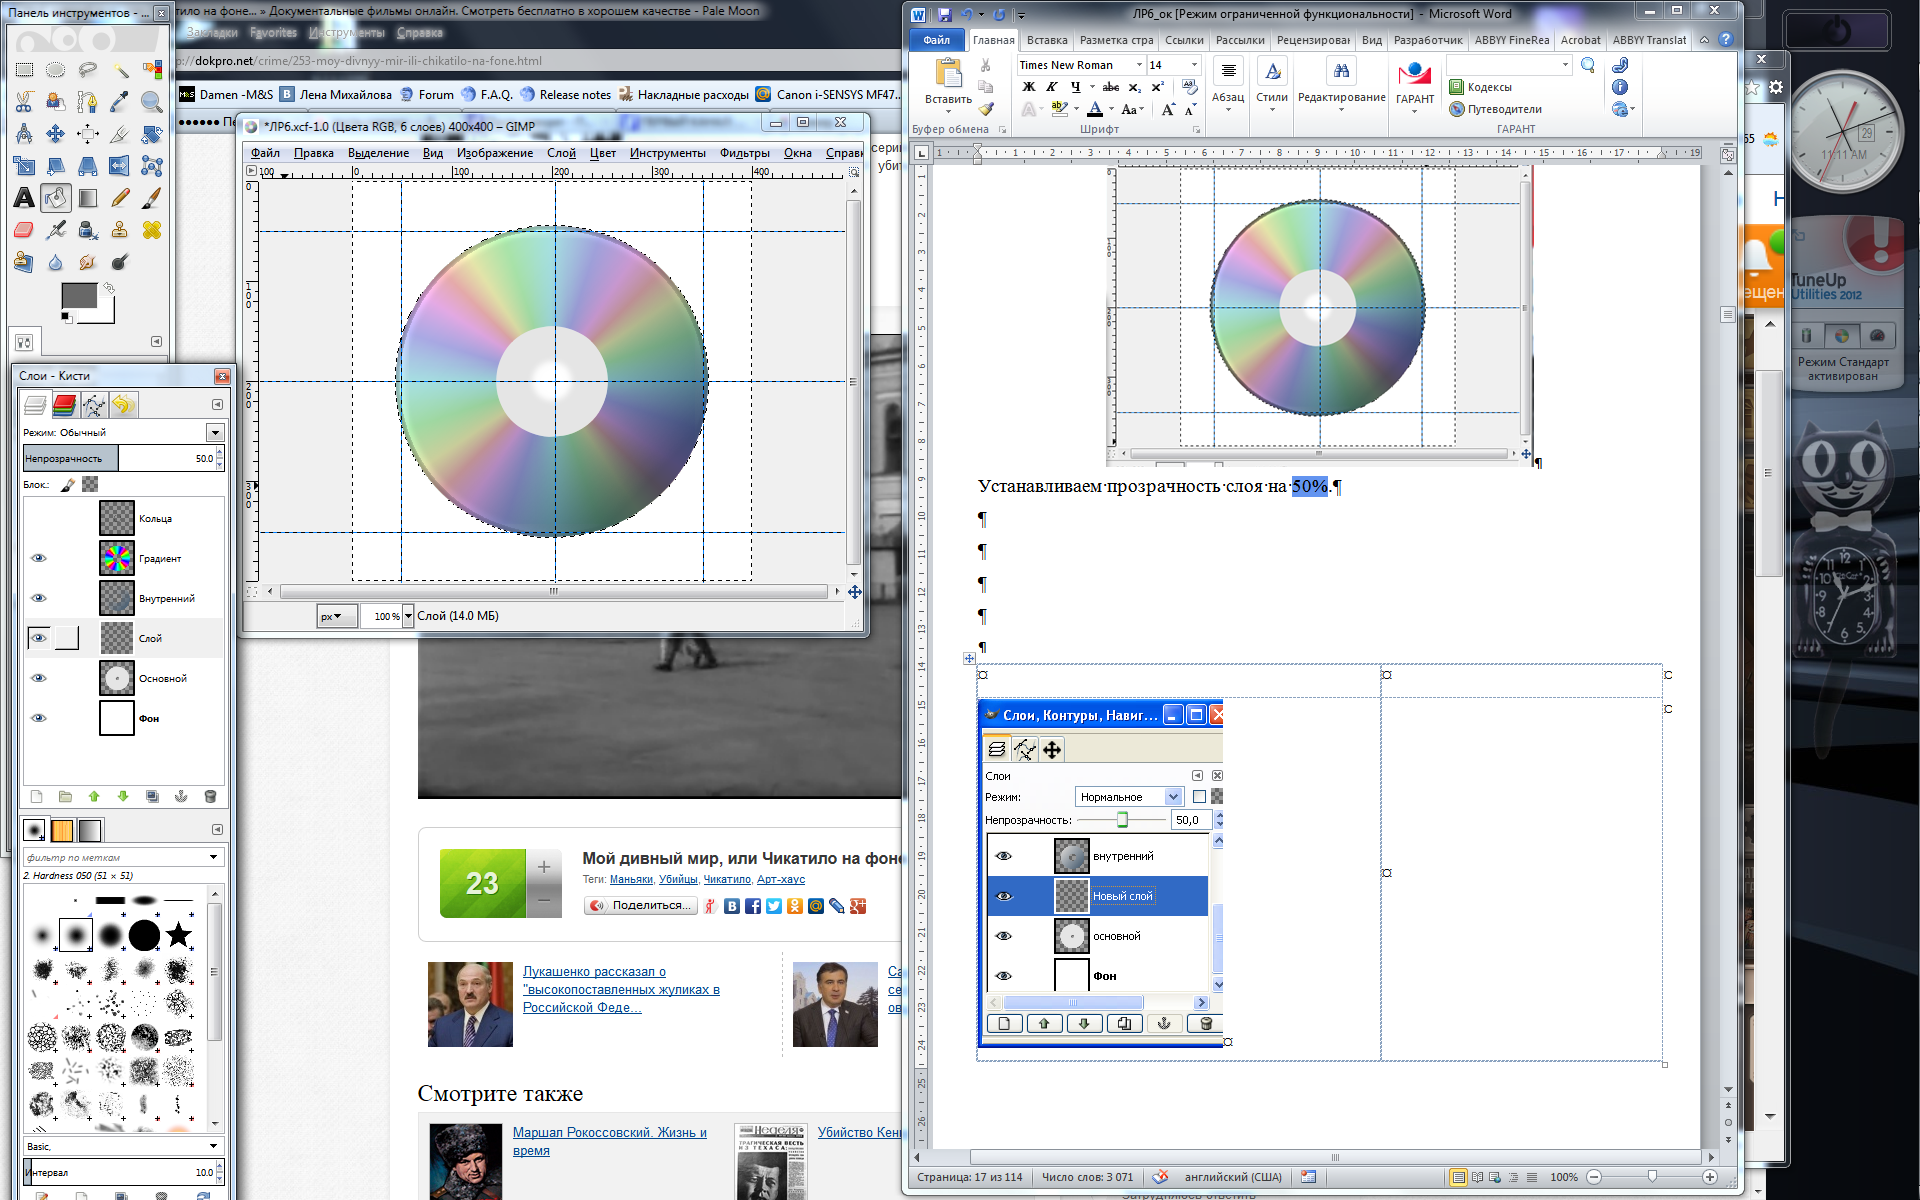Raise the layer with green up arrow
The width and height of the screenshot is (1920, 1200).
coord(94,797)
